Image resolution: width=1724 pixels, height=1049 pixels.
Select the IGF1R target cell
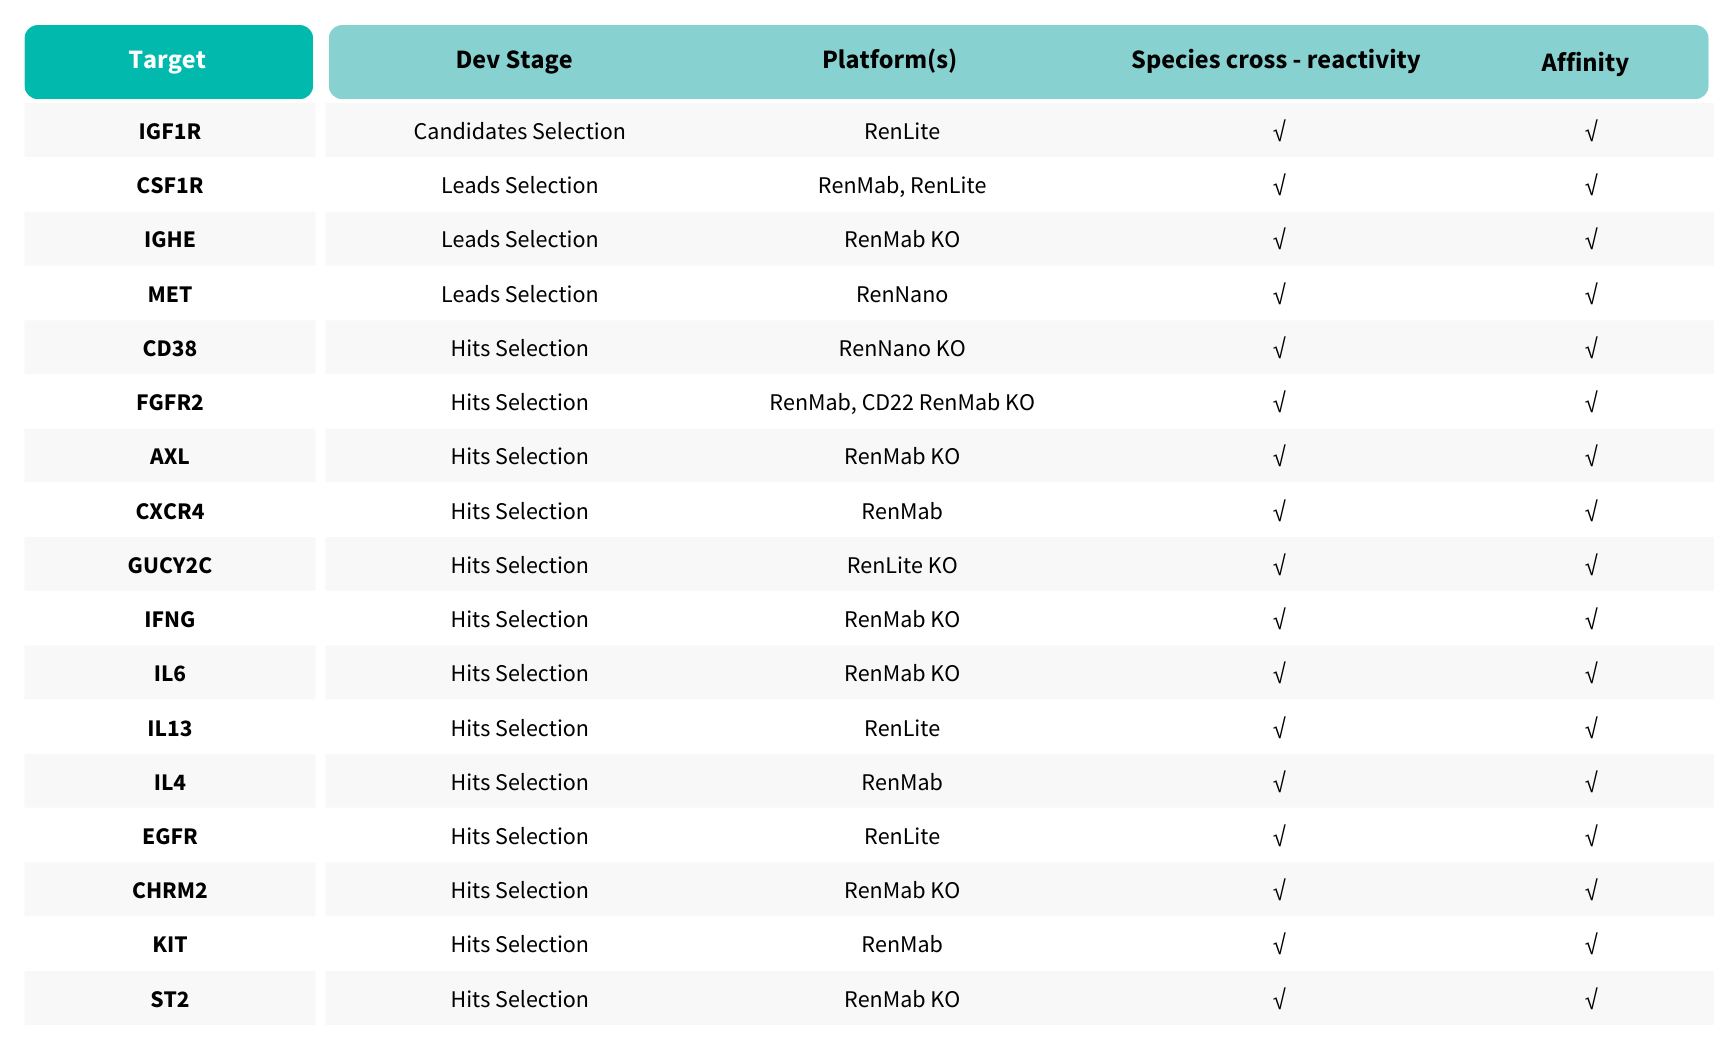170,131
